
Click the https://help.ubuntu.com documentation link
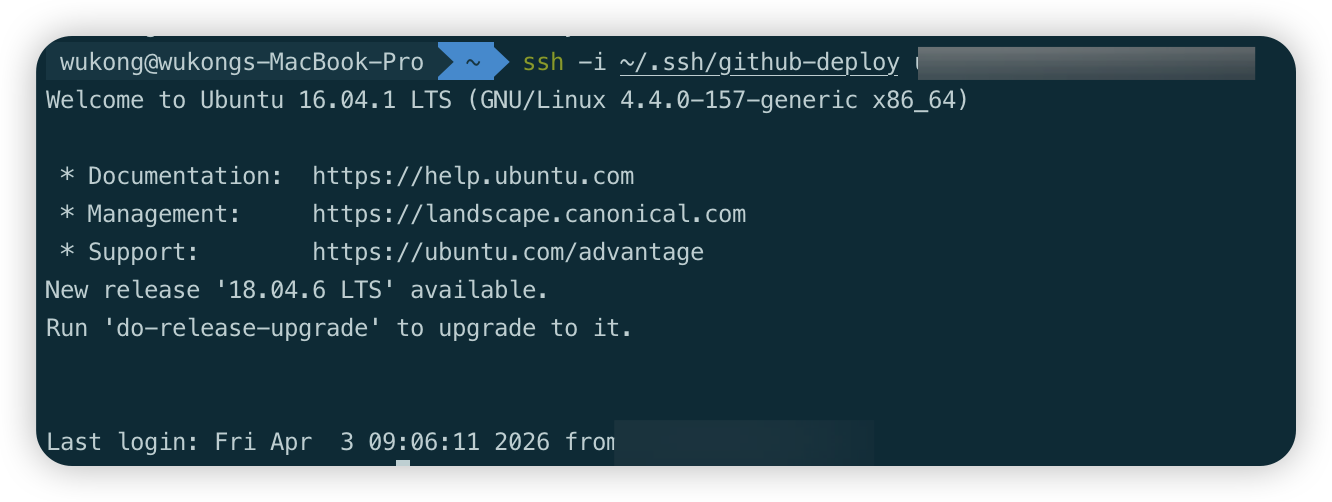coord(473,176)
